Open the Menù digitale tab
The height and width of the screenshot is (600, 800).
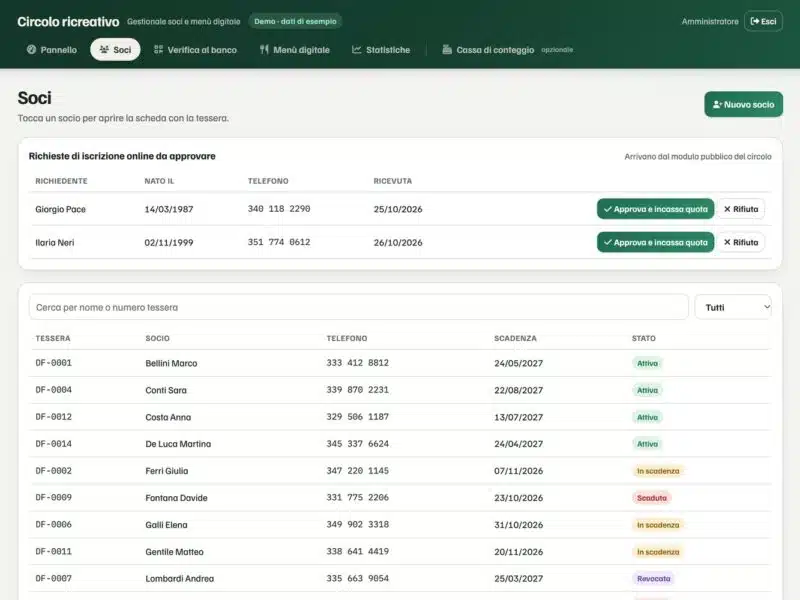point(295,49)
